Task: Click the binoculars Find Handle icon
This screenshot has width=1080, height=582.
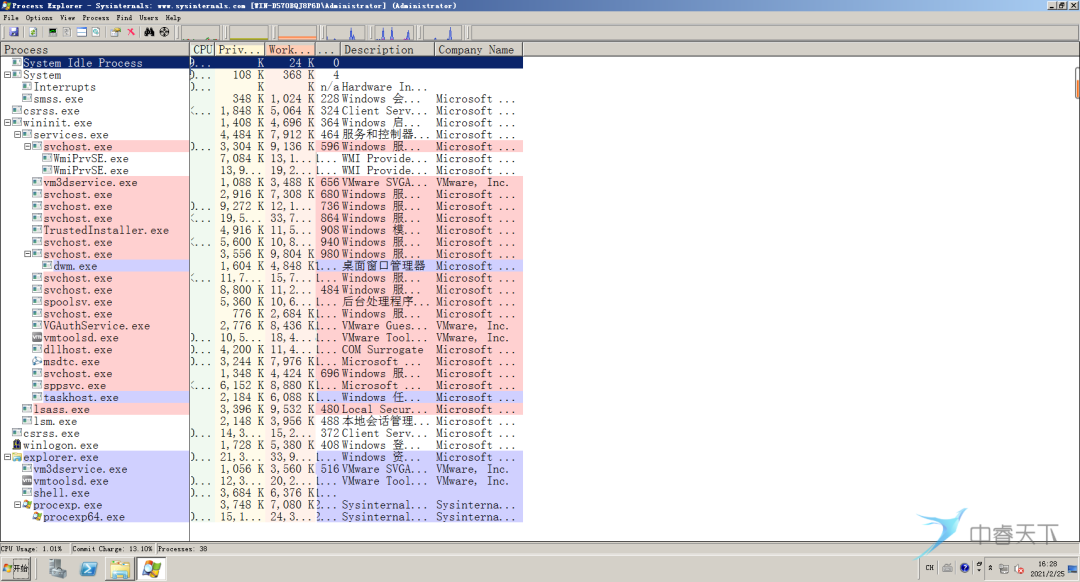Action: click(x=149, y=32)
